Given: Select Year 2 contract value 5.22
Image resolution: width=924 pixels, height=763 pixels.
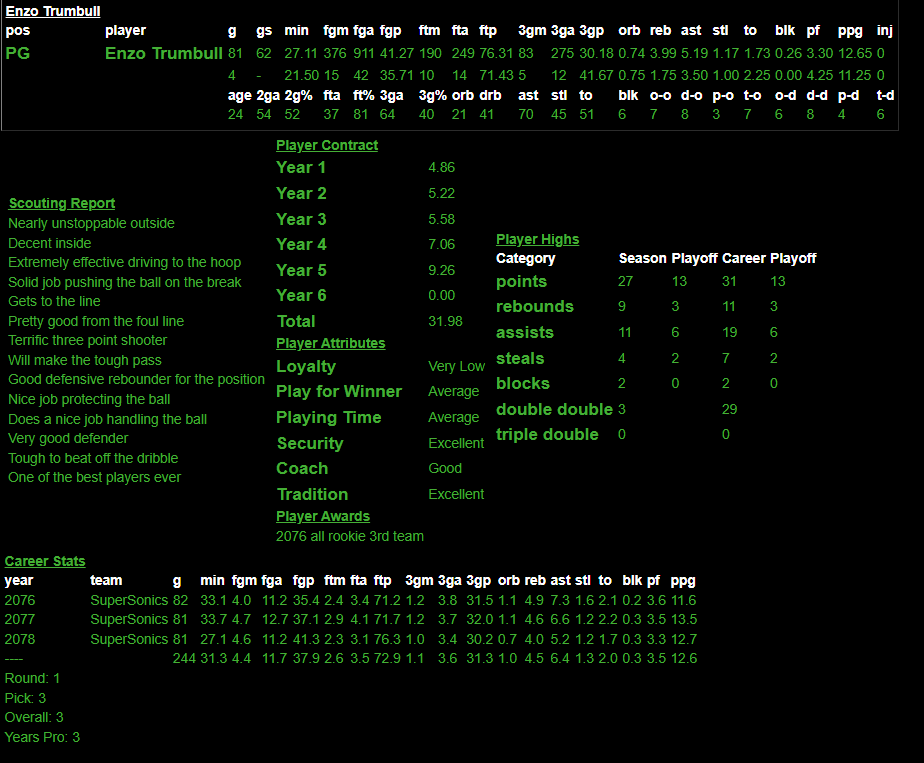Looking at the screenshot, I should (441, 193).
